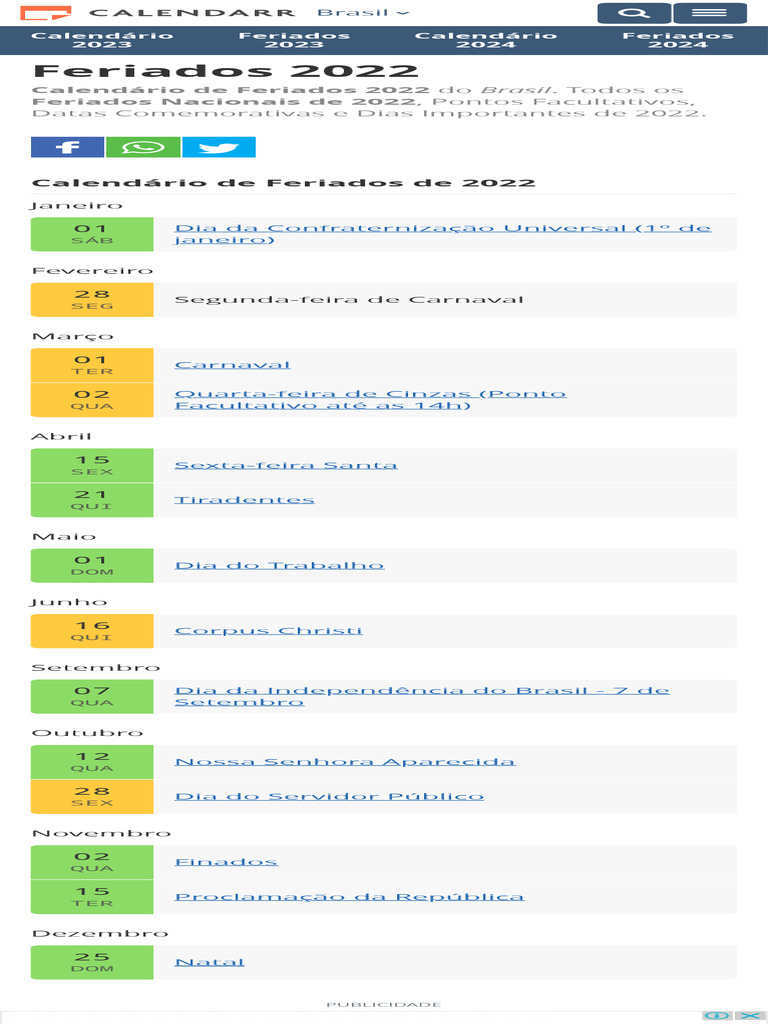Screen dimensions: 768x1024
Task: Click the 01 TER date box
Action: 92,365
